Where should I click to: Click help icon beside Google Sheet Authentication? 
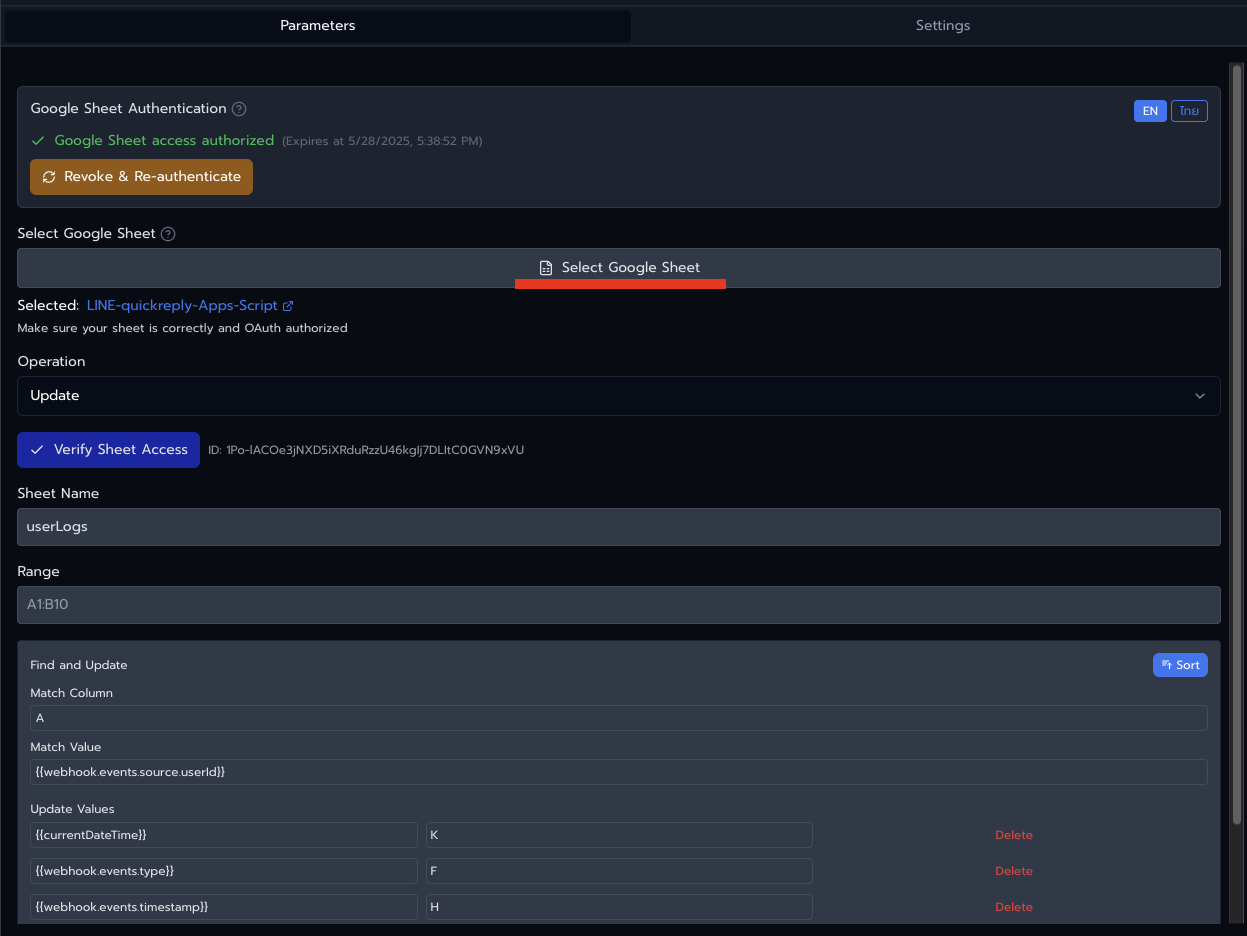click(x=239, y=109)
